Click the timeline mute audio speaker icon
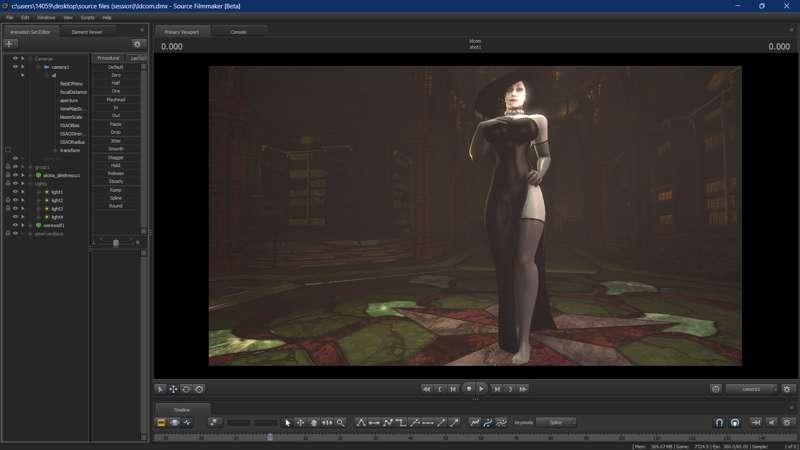 771,422
